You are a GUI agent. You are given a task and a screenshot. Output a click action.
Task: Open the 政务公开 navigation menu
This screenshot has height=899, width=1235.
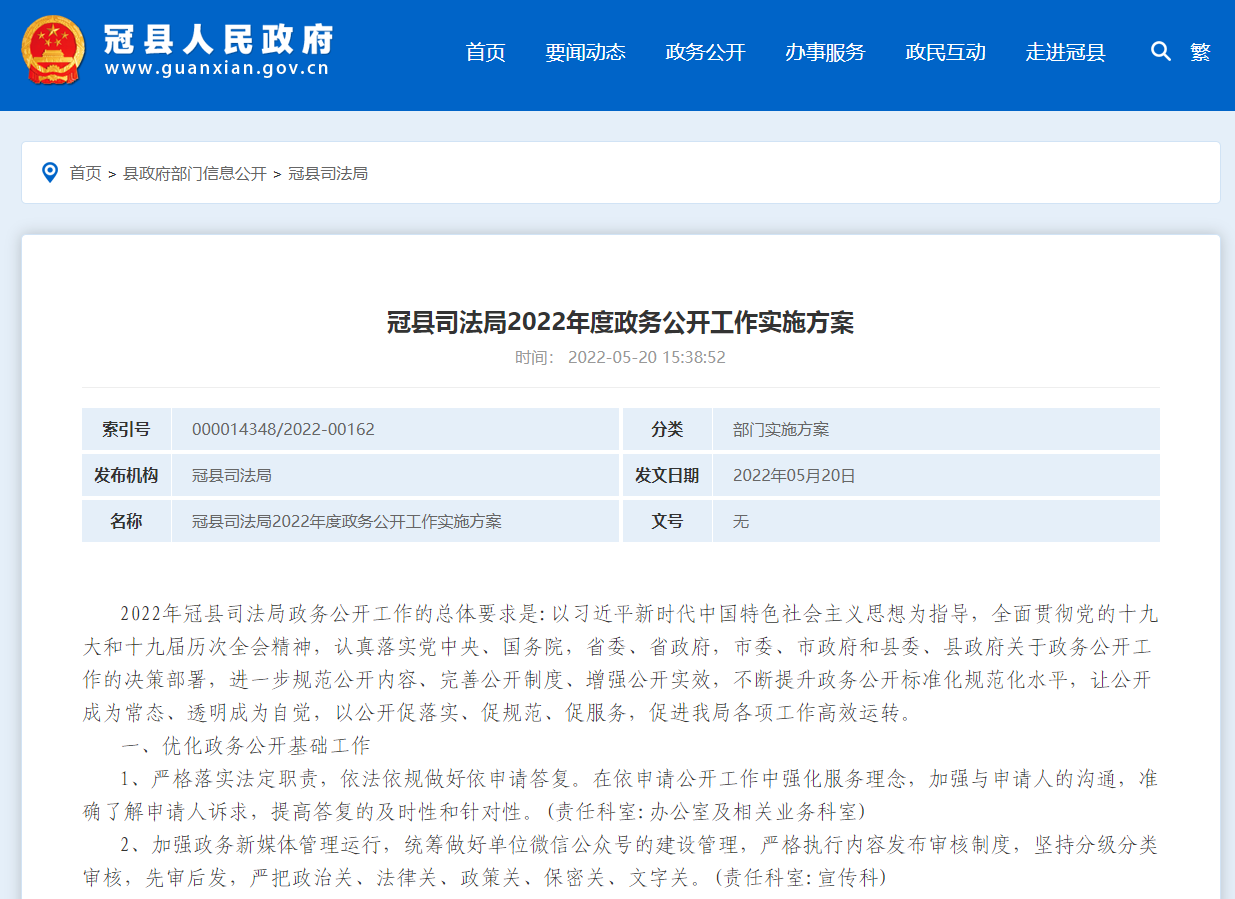(x=705, y=52)
